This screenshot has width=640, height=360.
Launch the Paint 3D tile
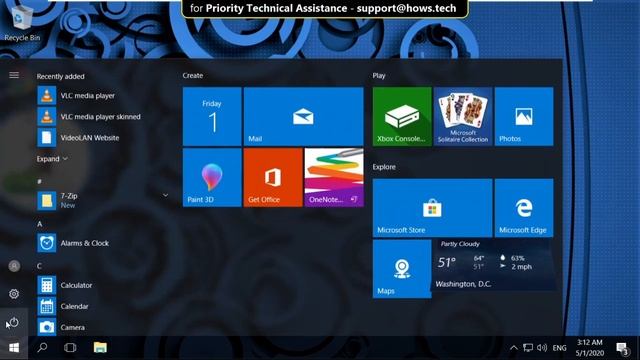click(x=212, y=177)
